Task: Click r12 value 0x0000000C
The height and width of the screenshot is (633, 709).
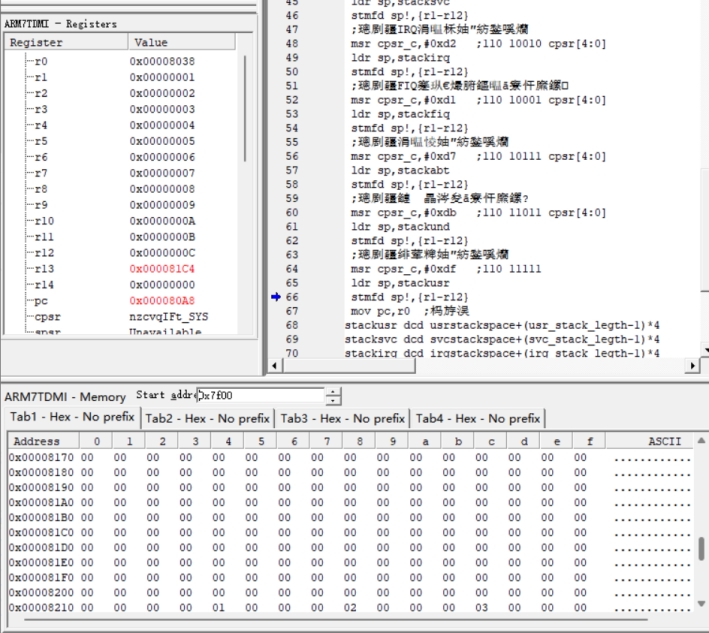Action: (162, 253)
